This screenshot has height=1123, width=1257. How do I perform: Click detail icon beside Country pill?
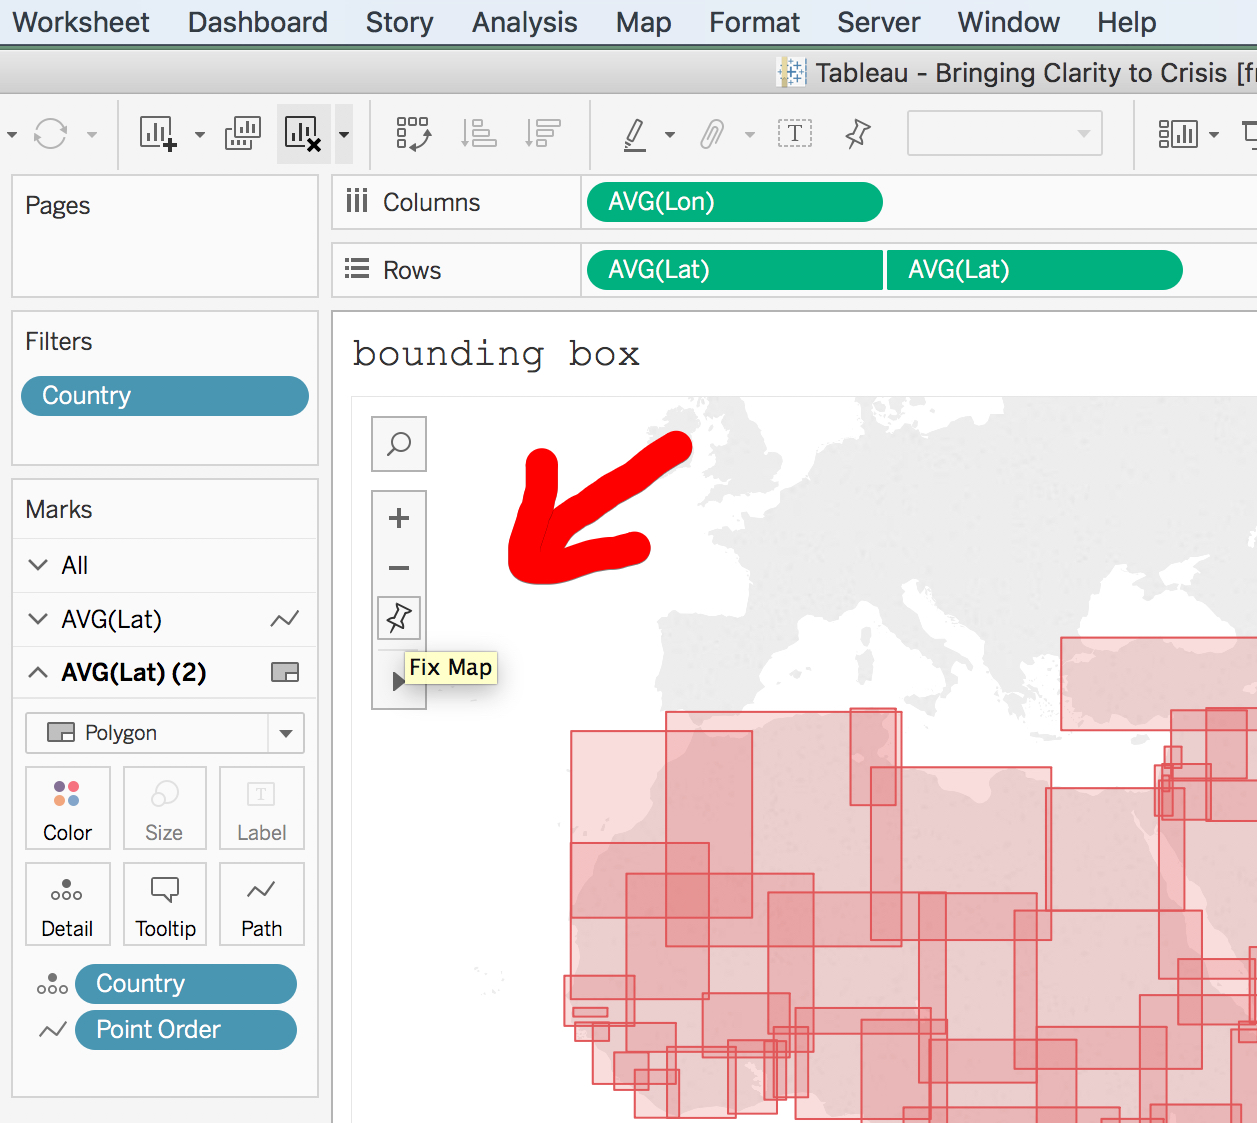[52, 984]
